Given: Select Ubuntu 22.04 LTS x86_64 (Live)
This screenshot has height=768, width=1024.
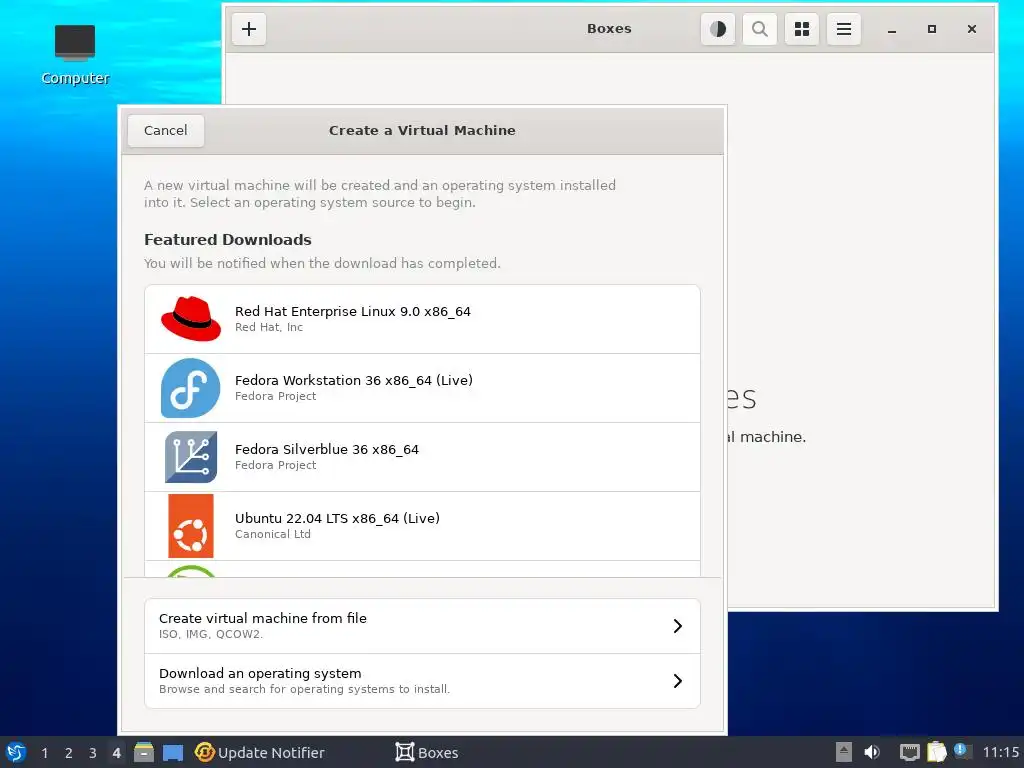Looking at the screenshot, I should (423, 526).
